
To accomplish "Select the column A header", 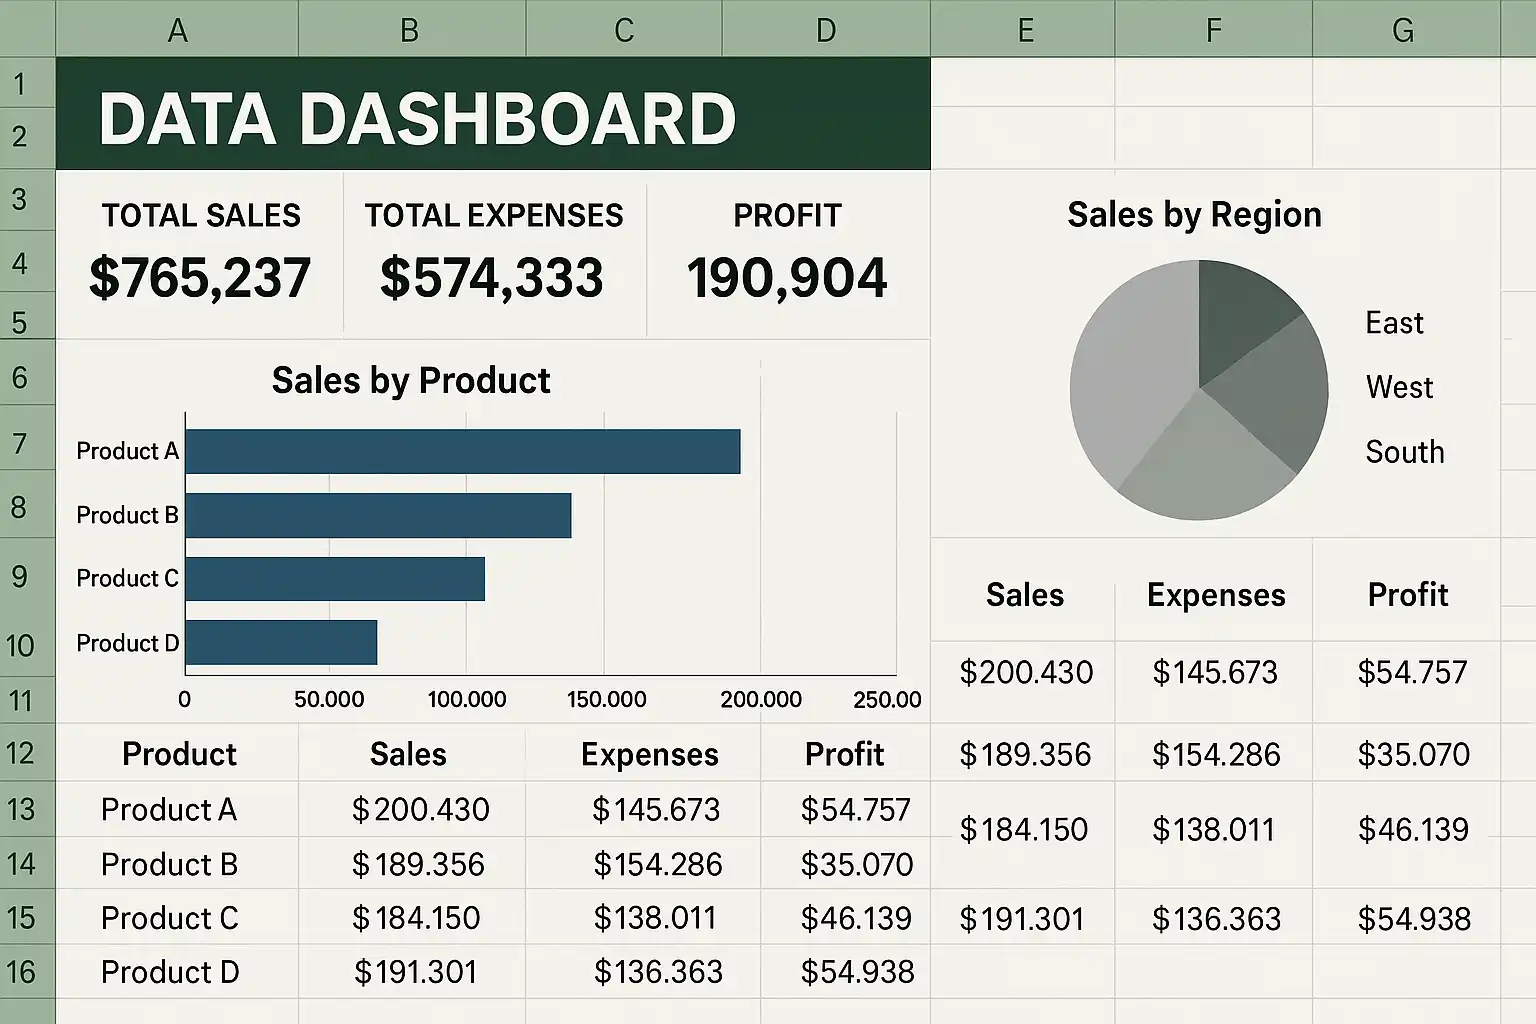I will (x=177, y=30).
